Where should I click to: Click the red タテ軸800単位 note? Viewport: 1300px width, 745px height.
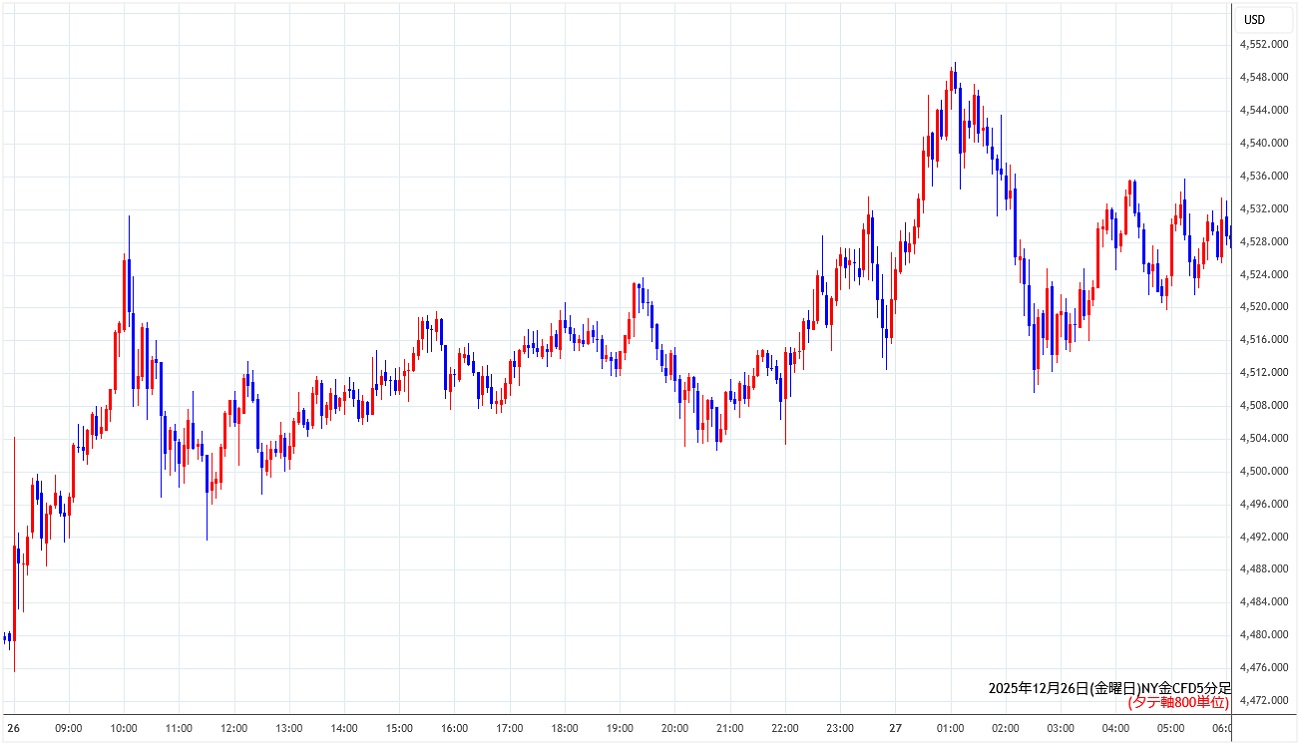[1178, 703]
